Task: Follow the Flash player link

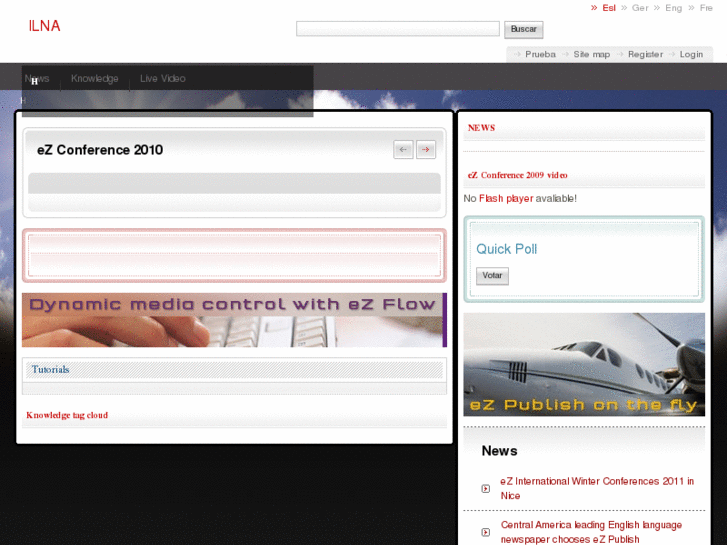Action: (x=506, y=199)
